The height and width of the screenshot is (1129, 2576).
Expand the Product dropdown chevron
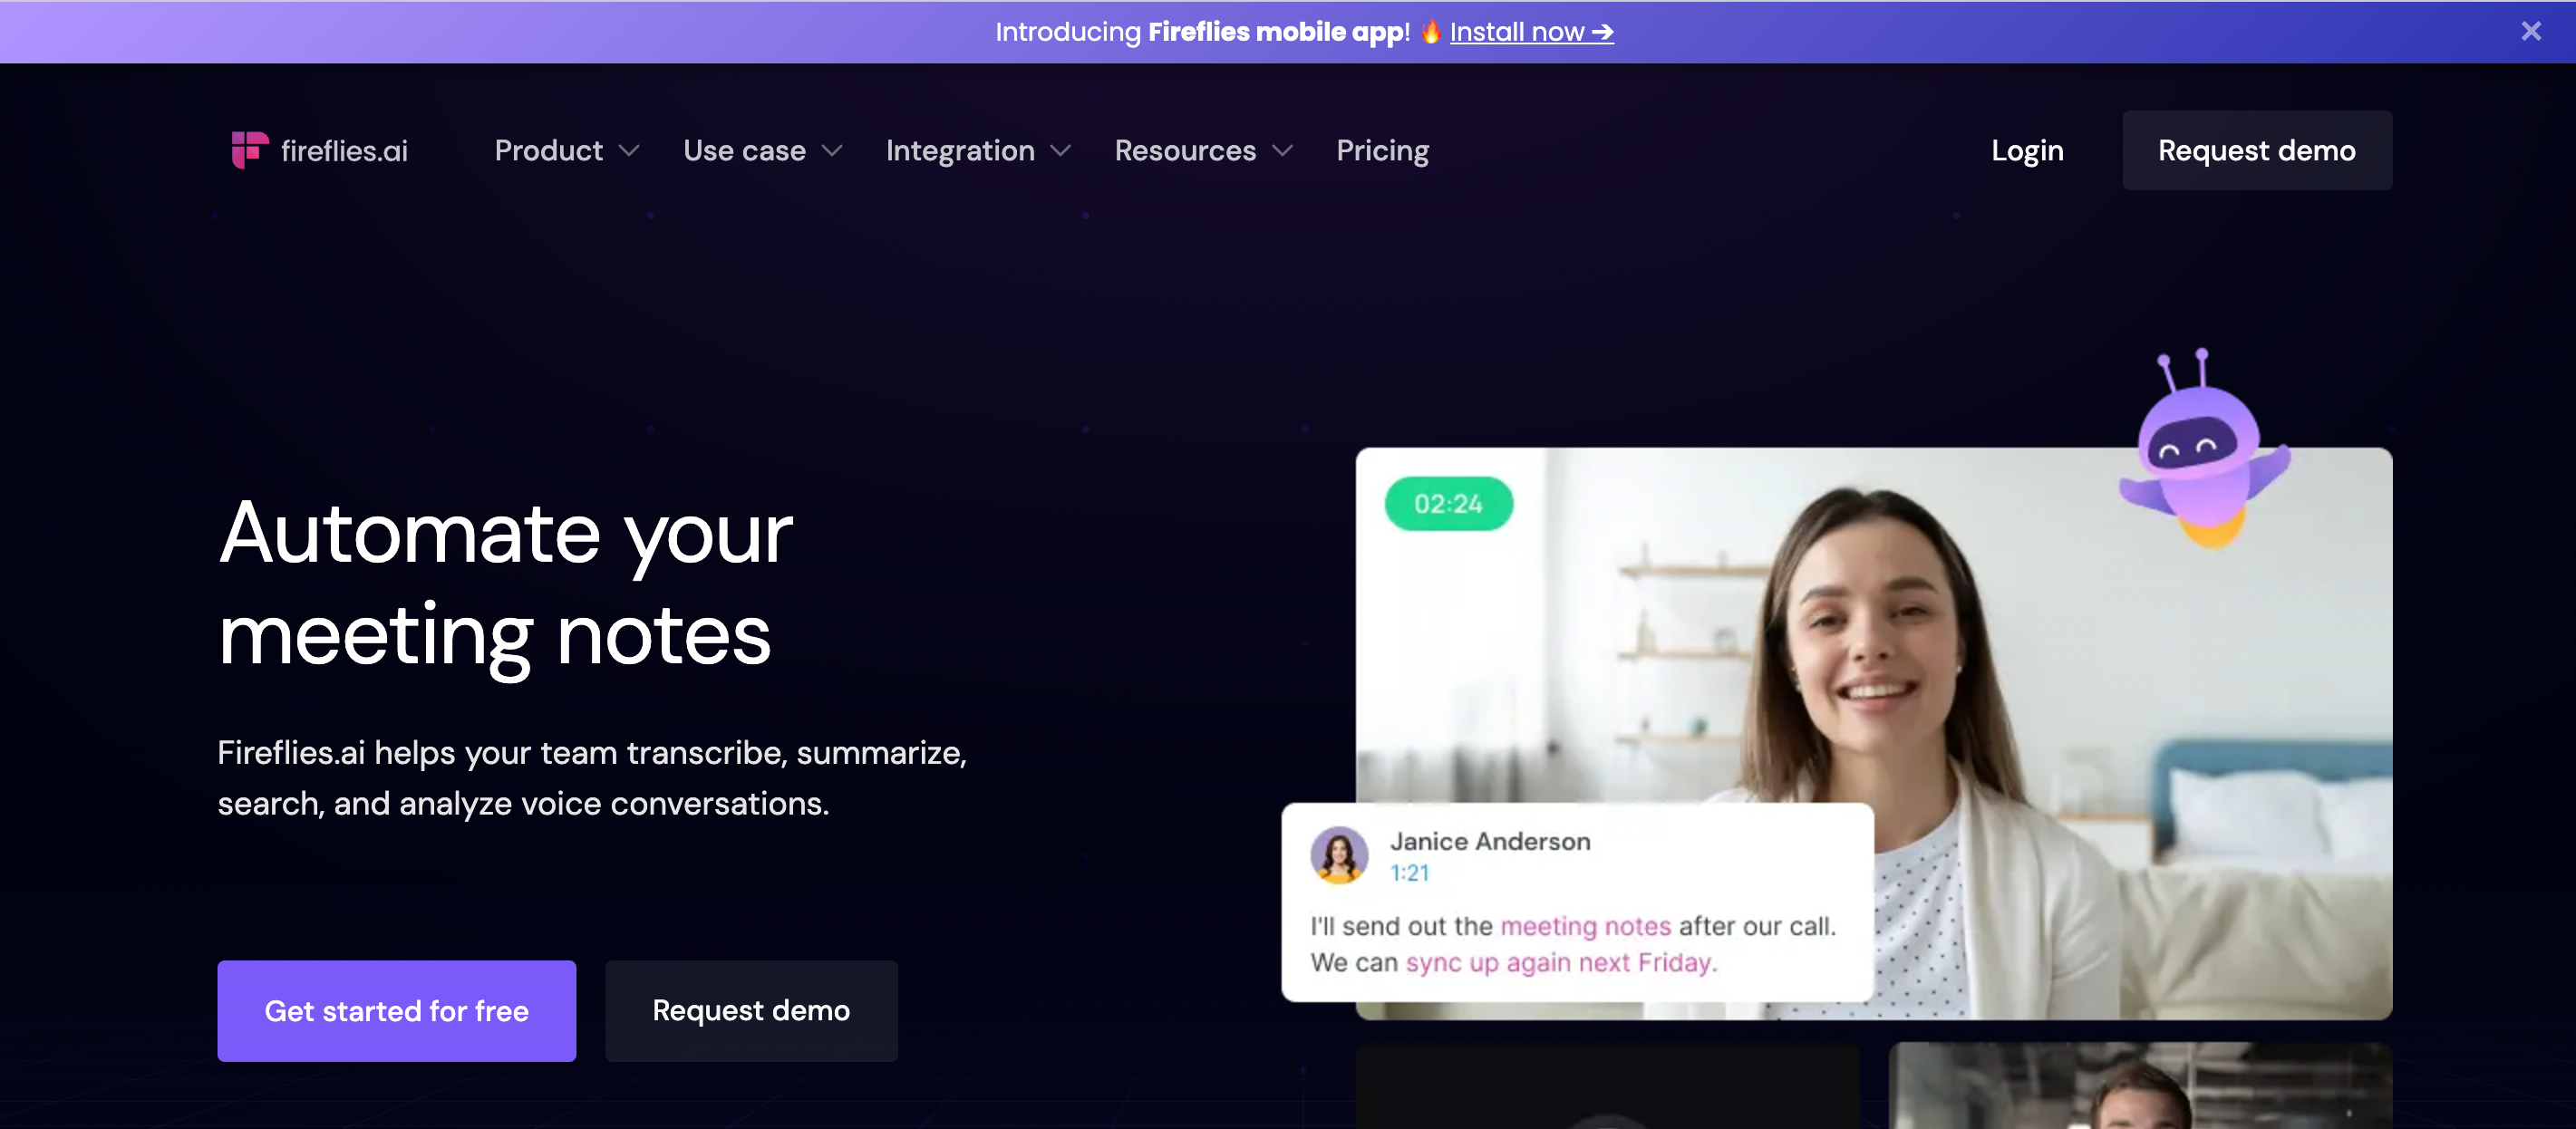pos(629,151)
